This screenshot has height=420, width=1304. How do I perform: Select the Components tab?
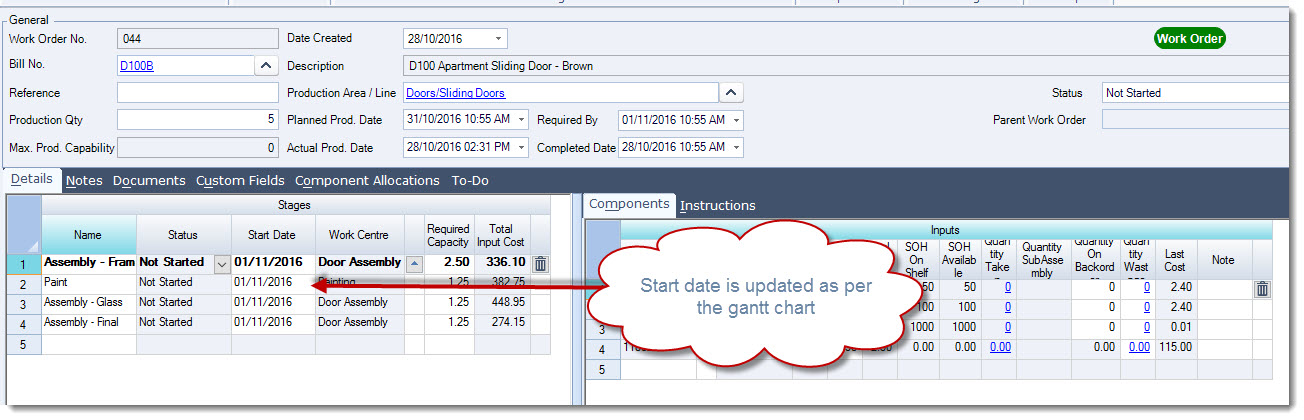click(629, 204)
